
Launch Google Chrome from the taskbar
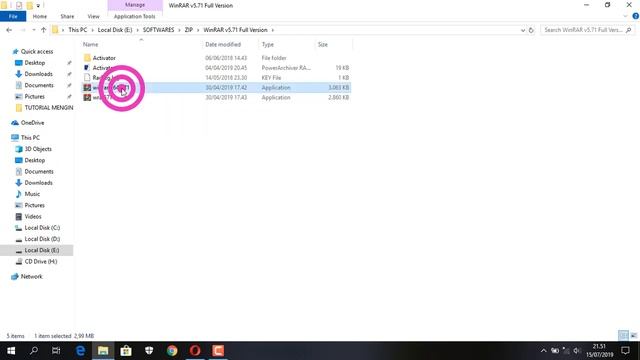[x=172, y=351]
